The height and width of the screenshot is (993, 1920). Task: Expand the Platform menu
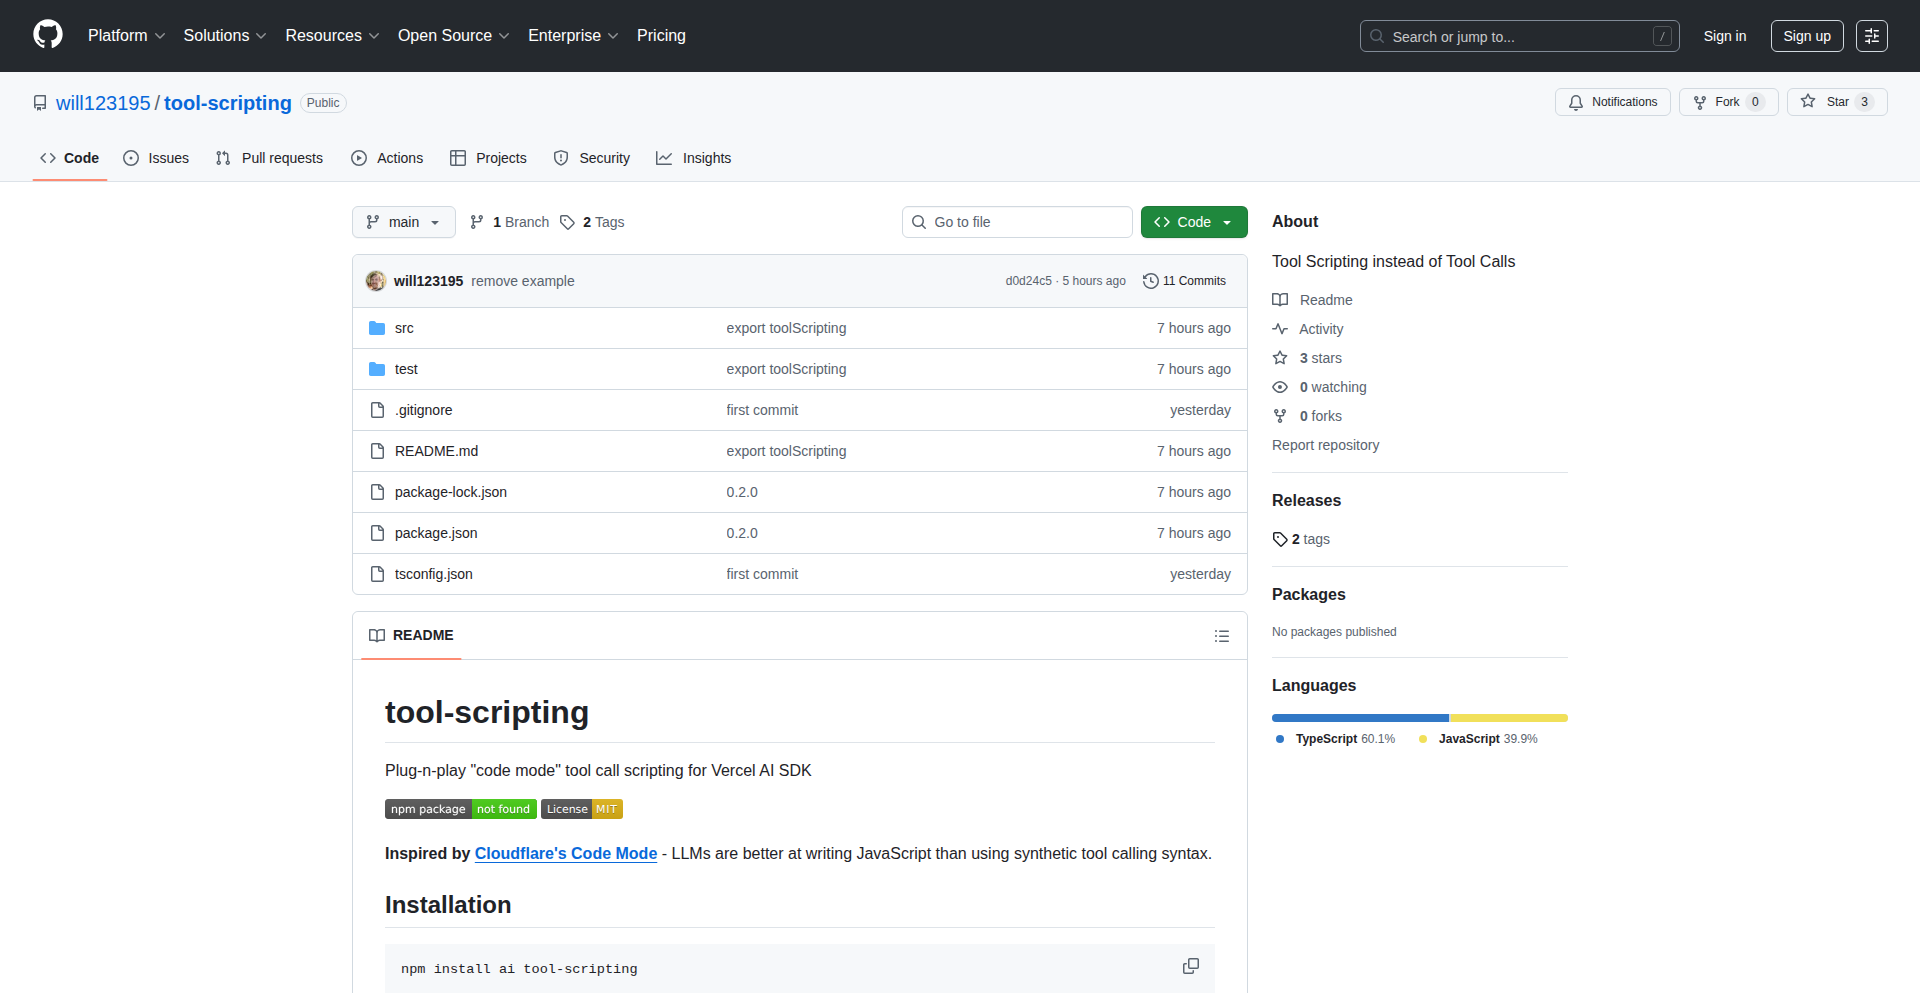pyautogui.click(x=126, y=35)
